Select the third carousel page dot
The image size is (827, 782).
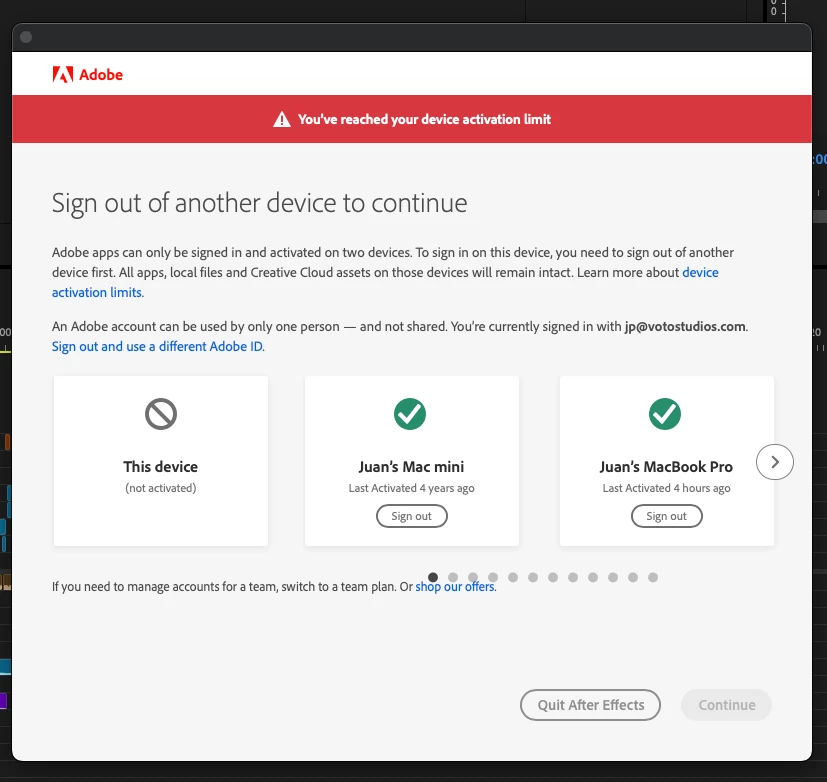point(473,577)
